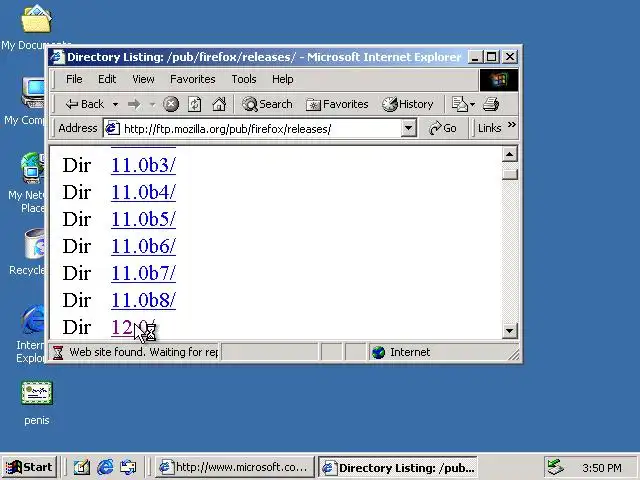Image resolution: width=640 pixels, height=480 pixels.
Task: Maximize the Internet Explorer window
Action: click(491, 57)
